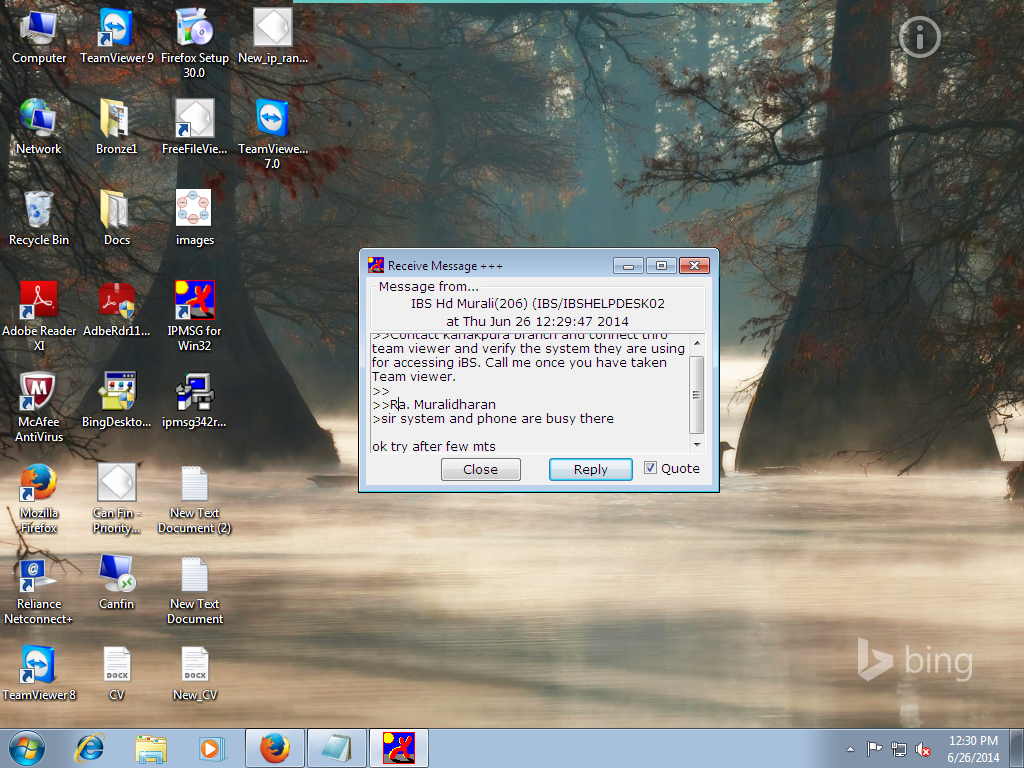Image resolution: width=1024 pixels, height=768 pixels.
Task: Select the Adobe Reader XI shortcut
Action: pos(39,316)
